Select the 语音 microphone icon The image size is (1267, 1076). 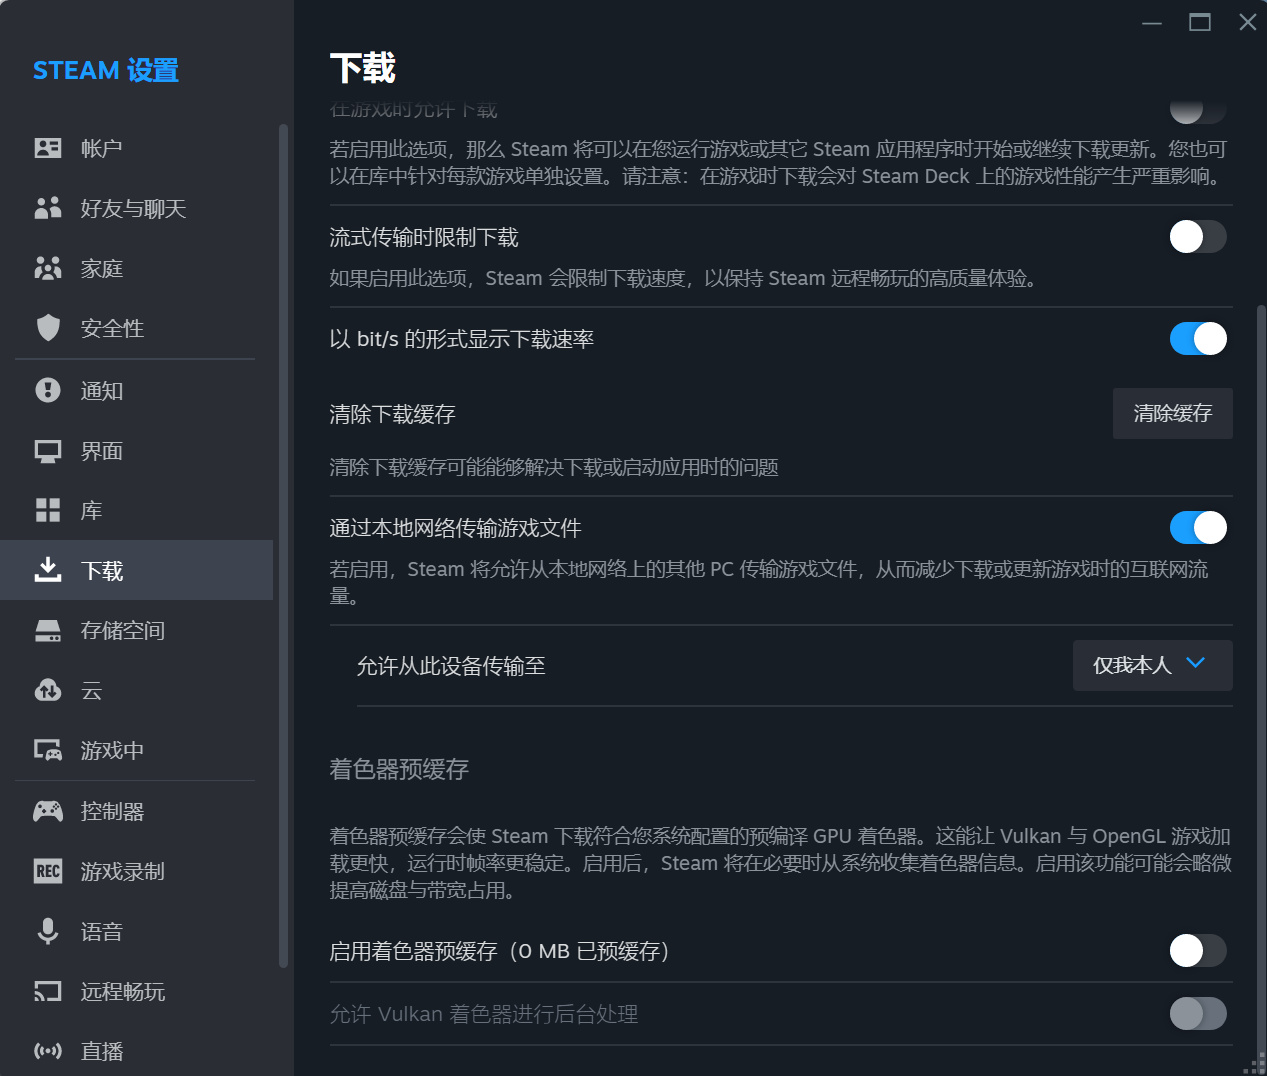(x=48, y=931)
